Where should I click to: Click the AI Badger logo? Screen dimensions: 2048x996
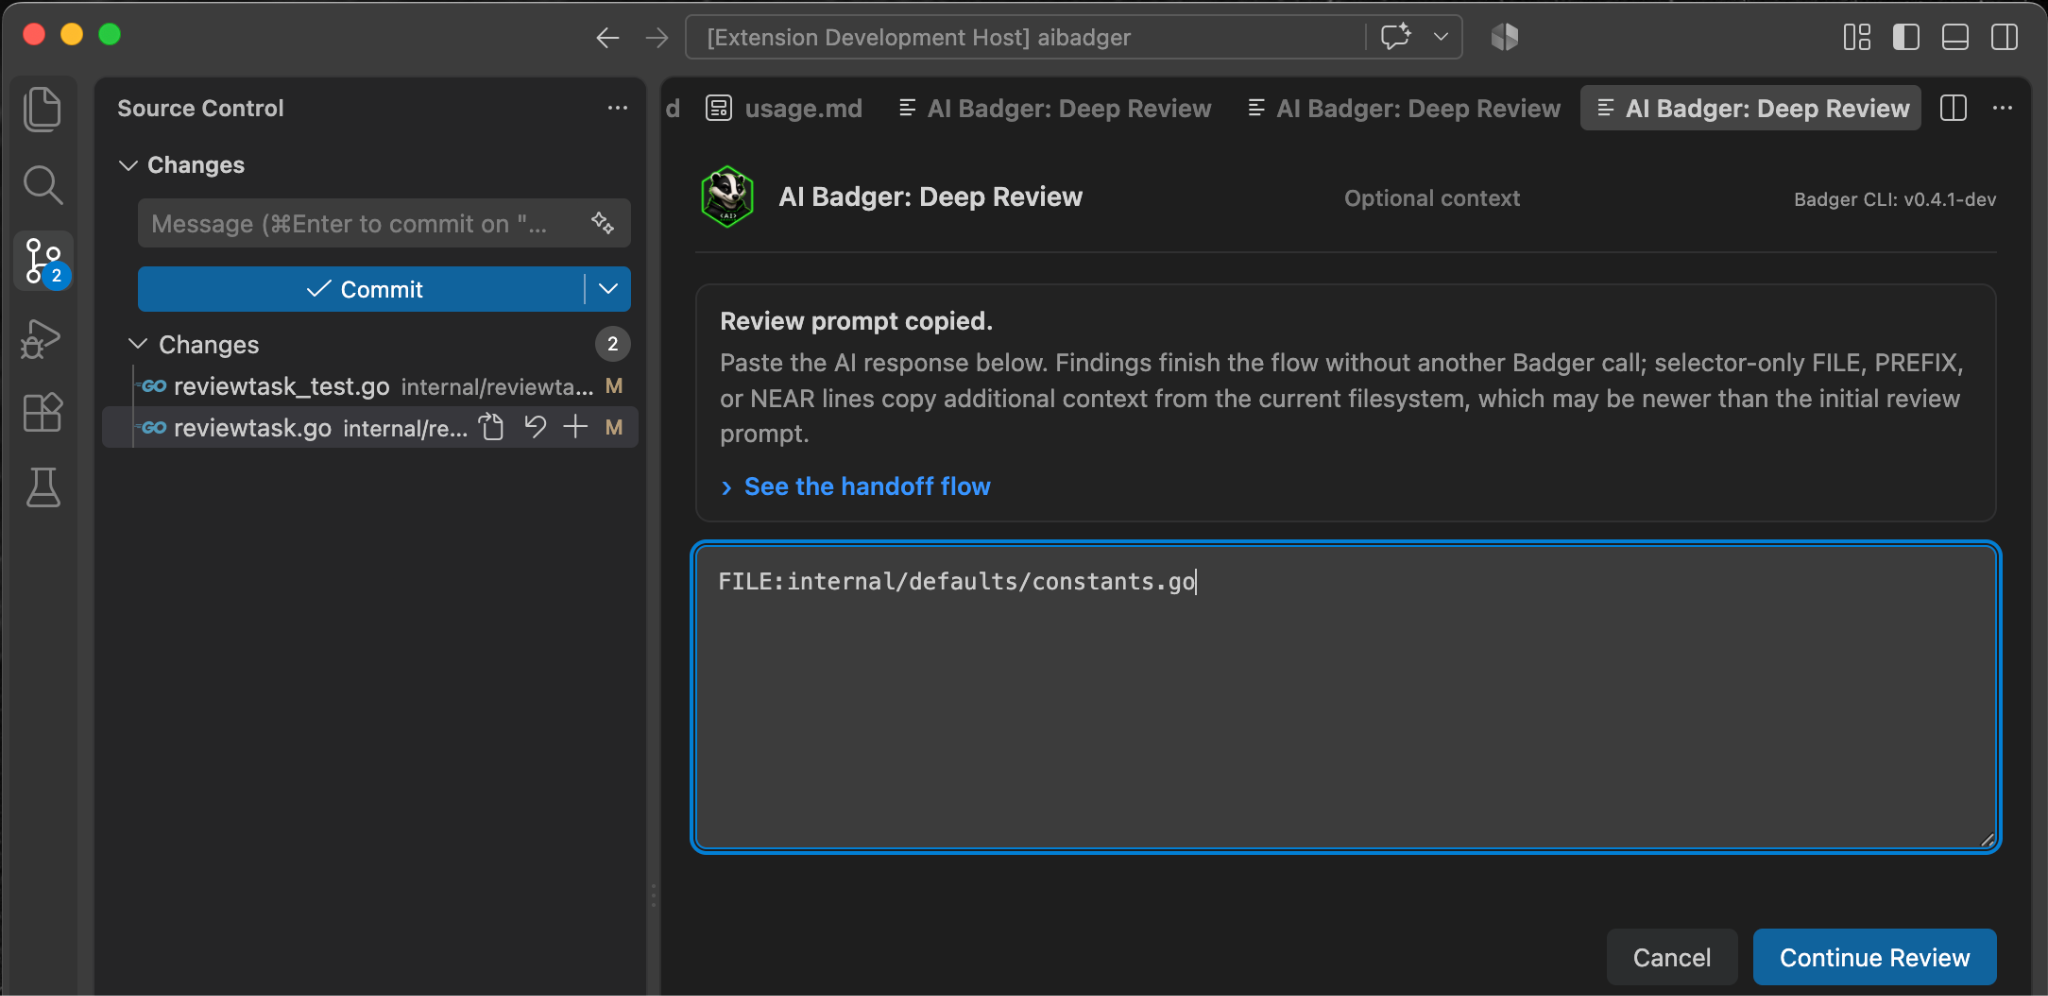pyautogui.click(x=727, y=197)
